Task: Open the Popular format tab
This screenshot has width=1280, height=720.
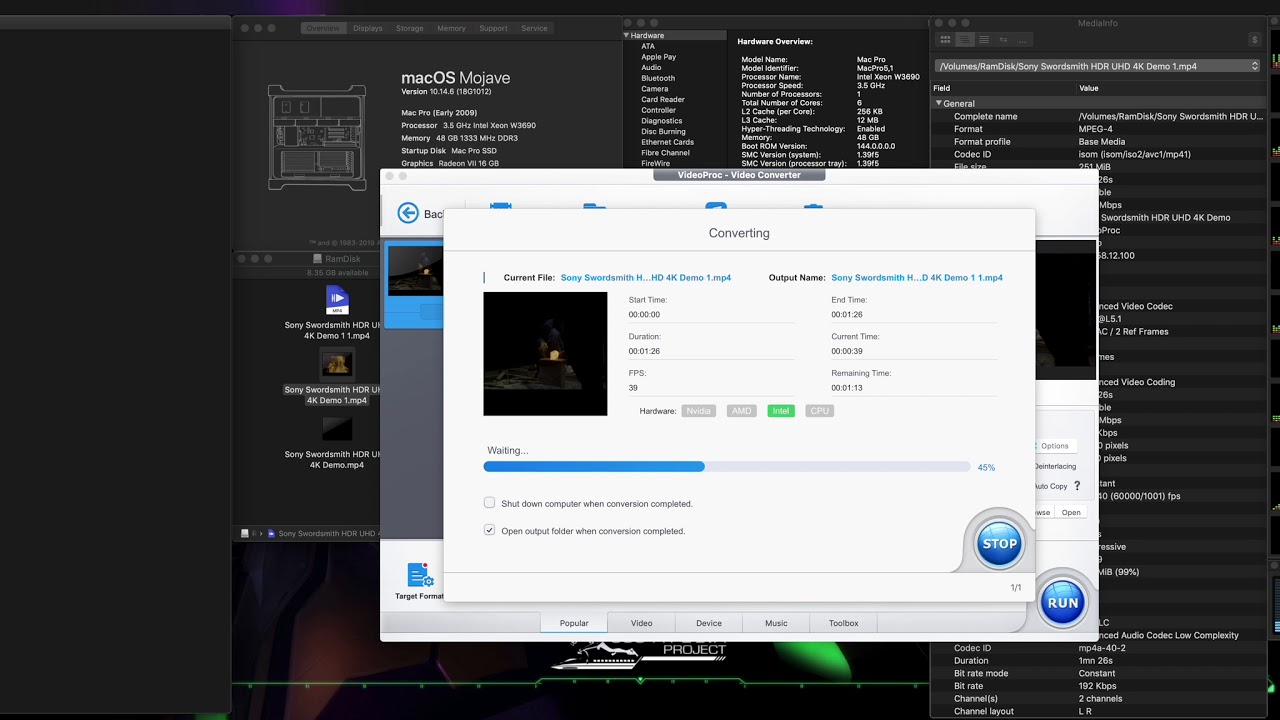Action: click(574, 623)
